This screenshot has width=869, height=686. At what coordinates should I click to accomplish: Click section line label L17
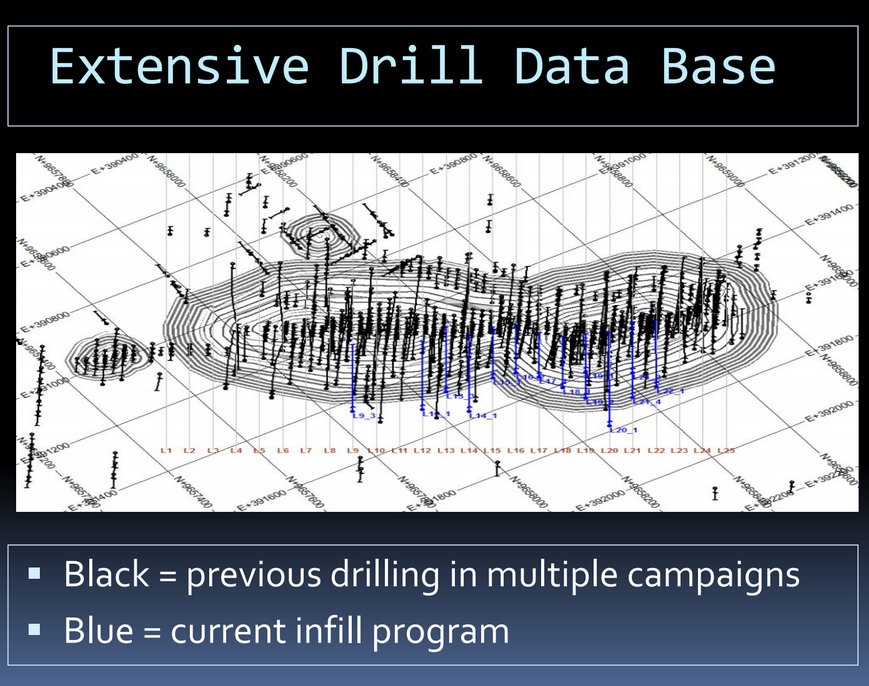[539, 450]
